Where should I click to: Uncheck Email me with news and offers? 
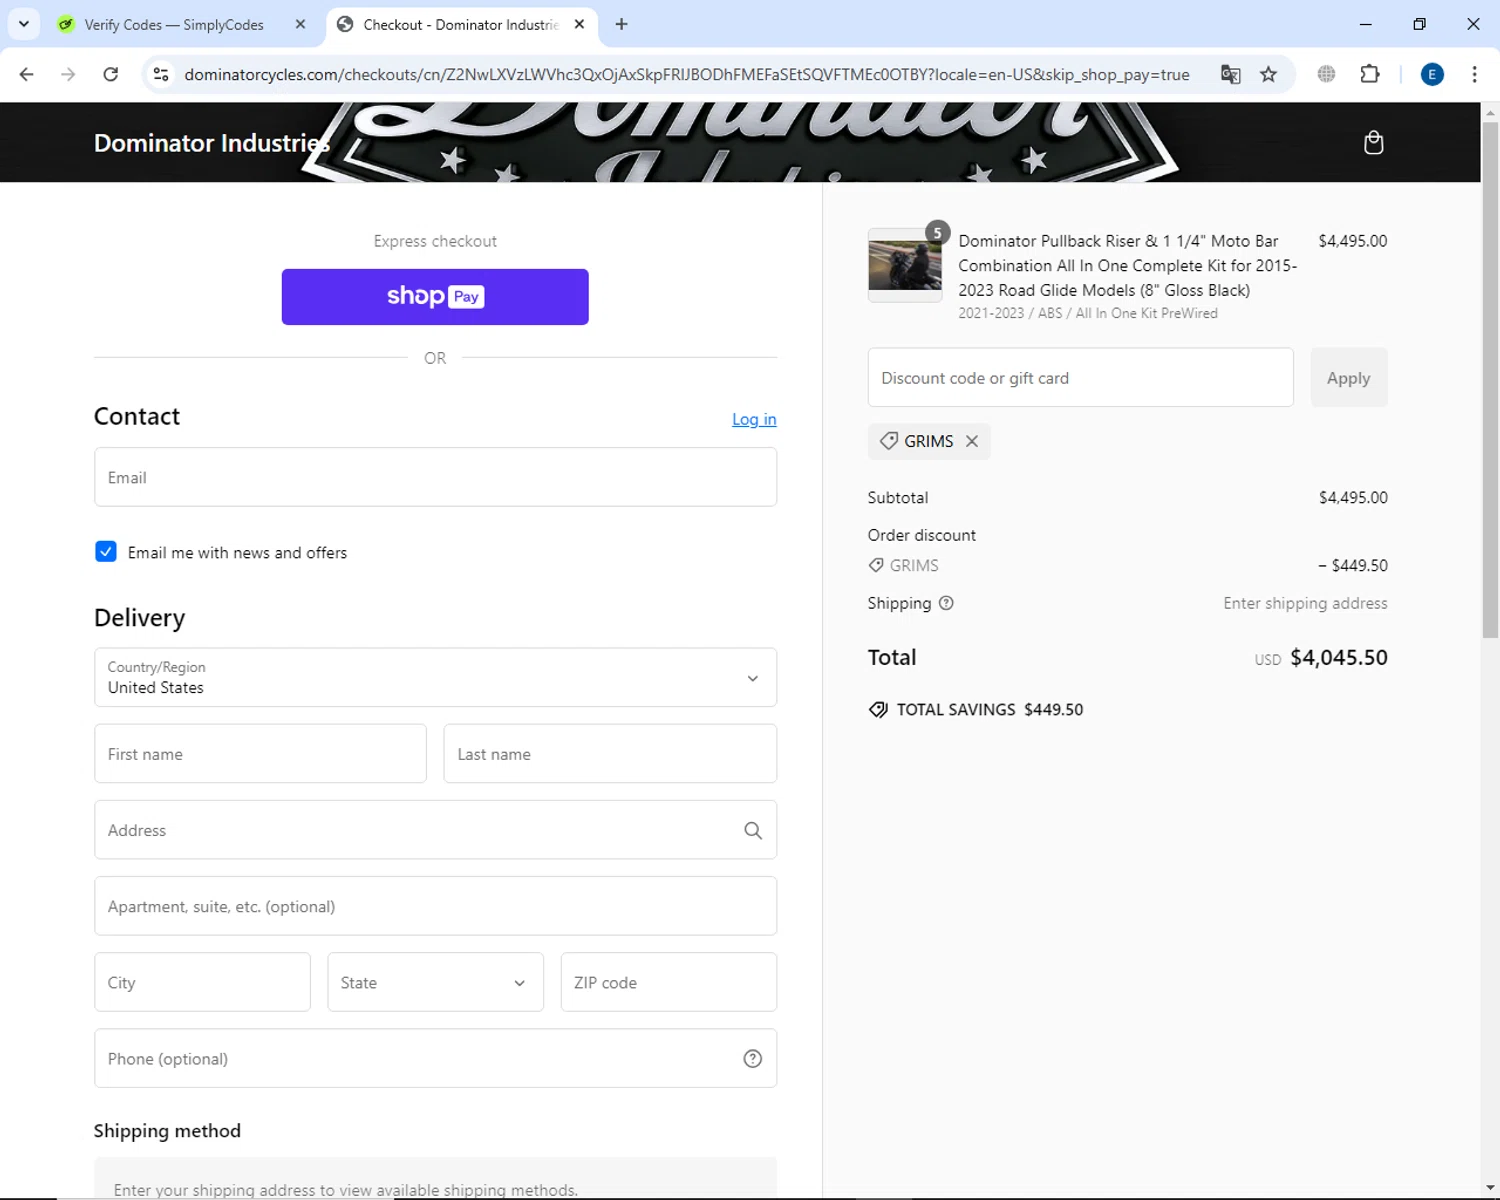[106, 552]
